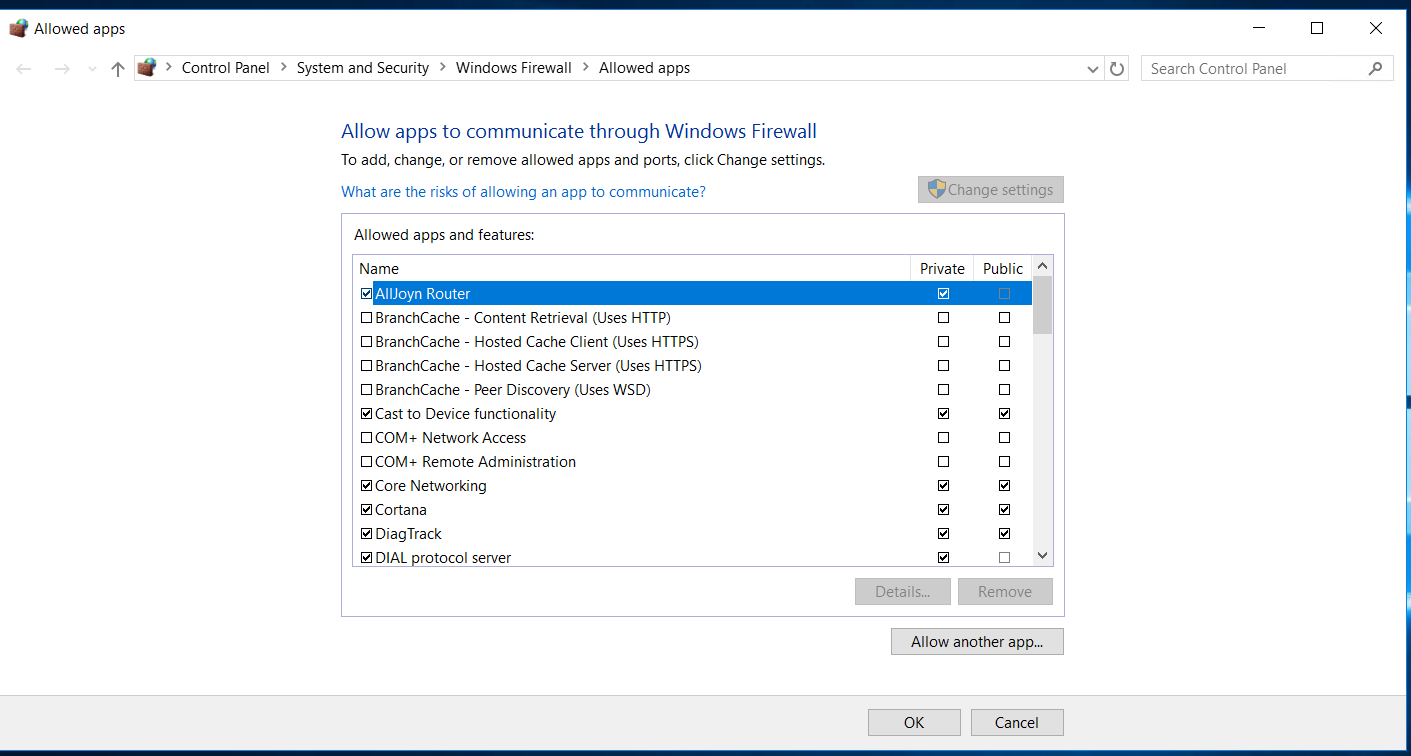The width and height of the screenshot is (1411, 756).
Task: Click the Allow another app button
Action: click(x=976, y=642)
